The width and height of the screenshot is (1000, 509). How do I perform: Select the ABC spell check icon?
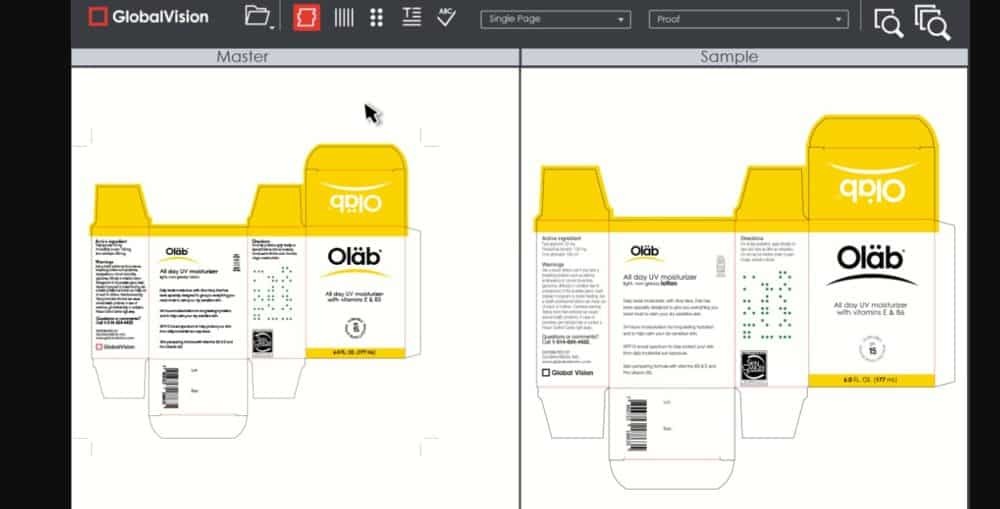[446, 17]
